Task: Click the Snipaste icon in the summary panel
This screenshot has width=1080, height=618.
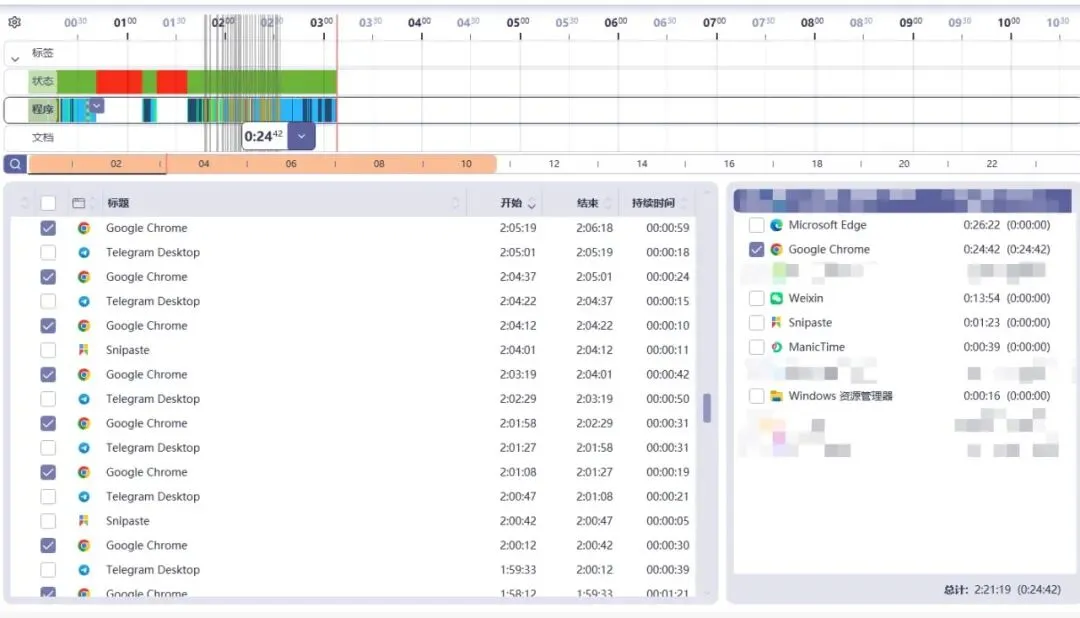Action: [x=776, y=322]
